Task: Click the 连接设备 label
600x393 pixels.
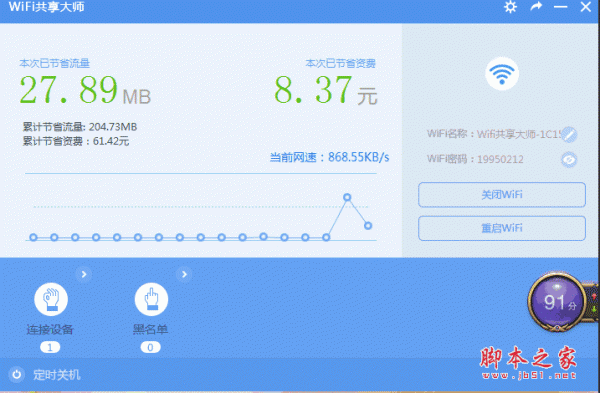Action: (50, 329)
